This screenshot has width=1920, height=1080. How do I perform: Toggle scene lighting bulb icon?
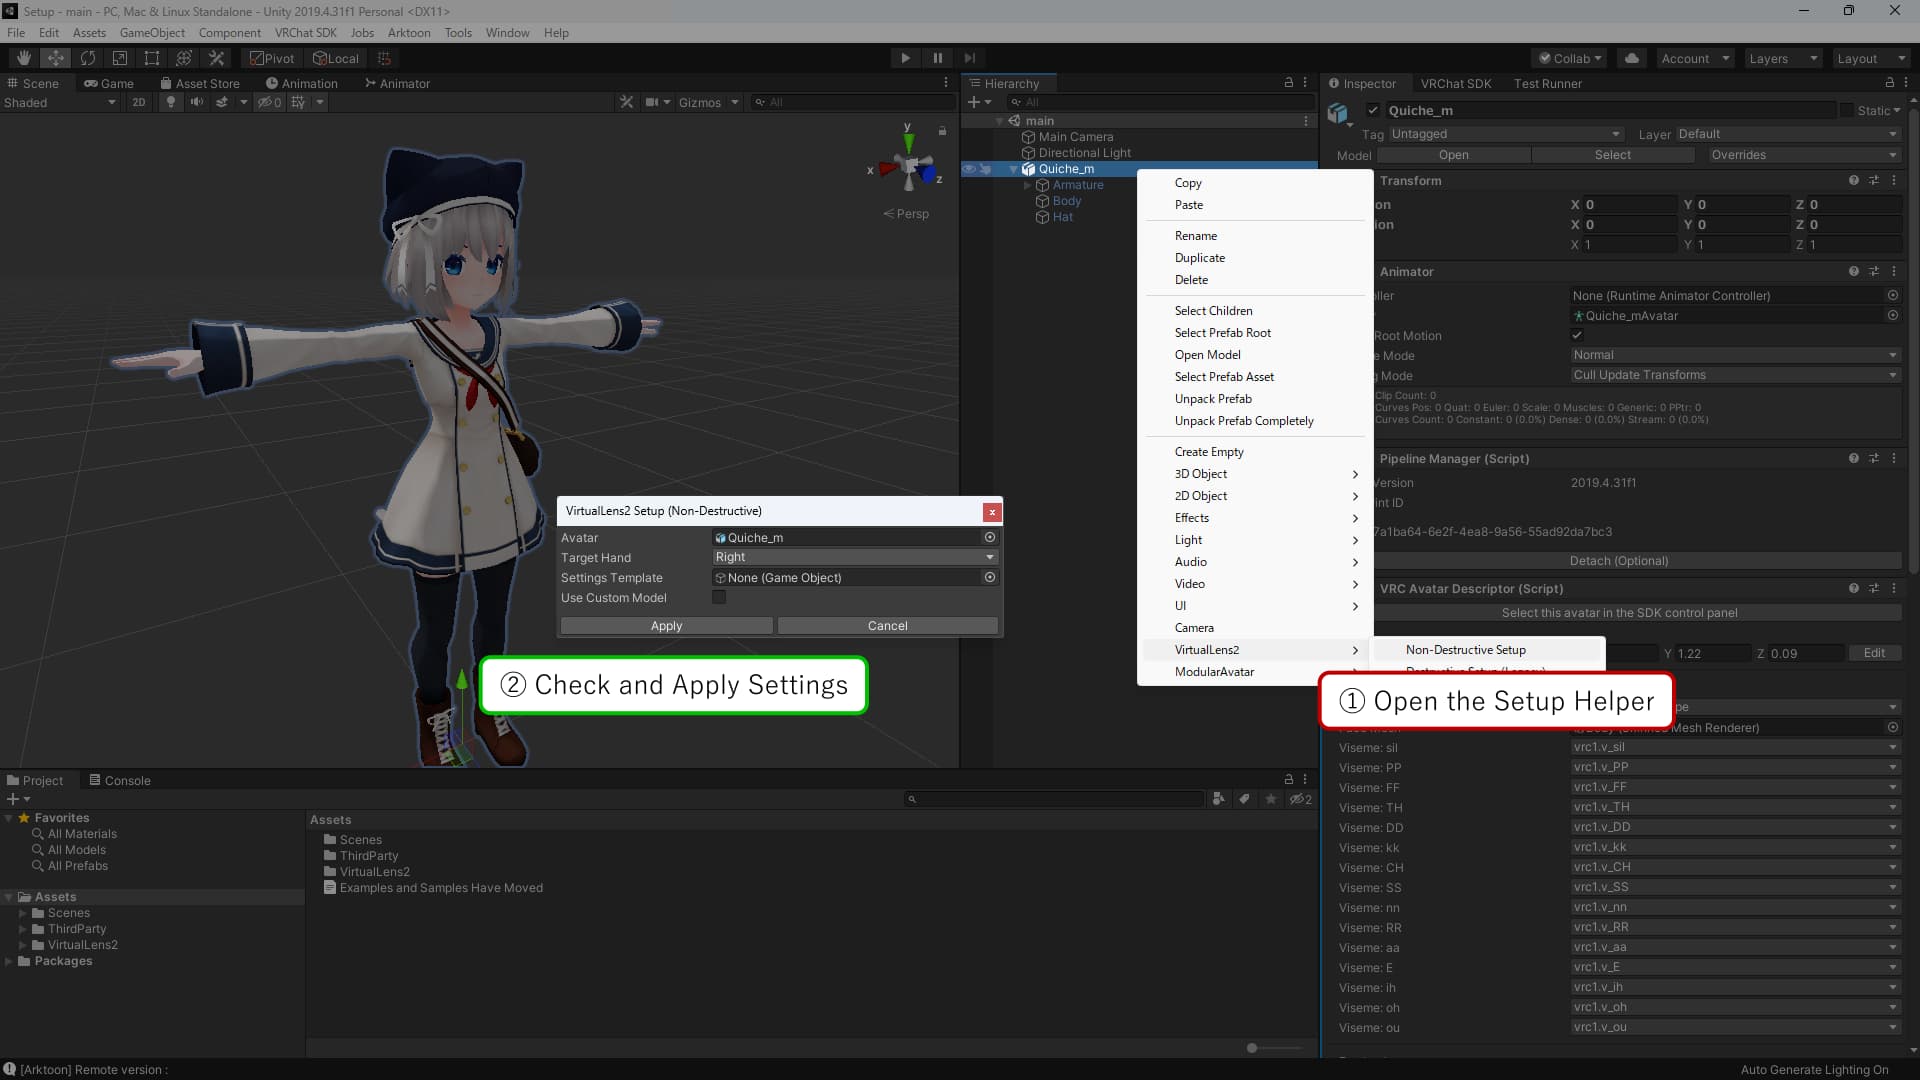[171, 102]
